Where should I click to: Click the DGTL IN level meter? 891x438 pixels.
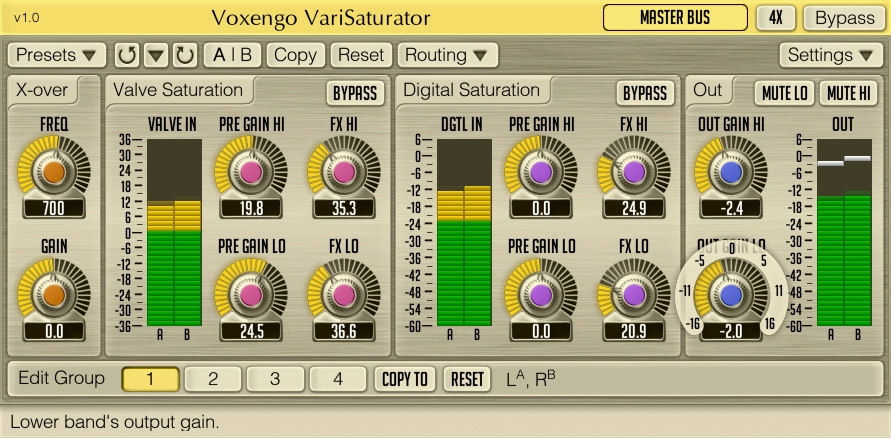464,232
